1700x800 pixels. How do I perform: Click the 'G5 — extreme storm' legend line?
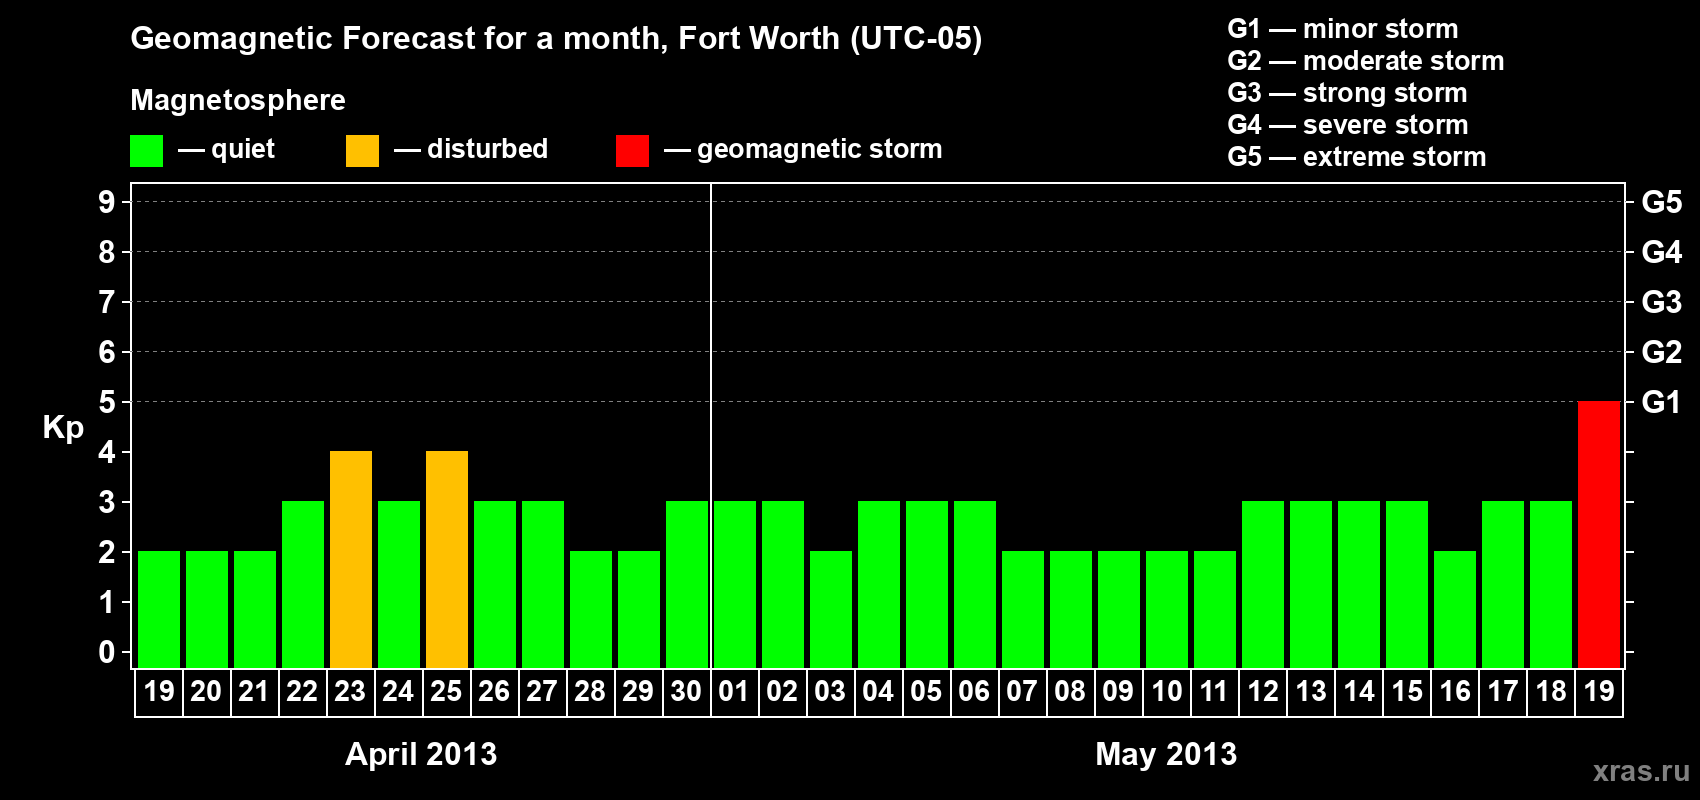click(1356, 157)
